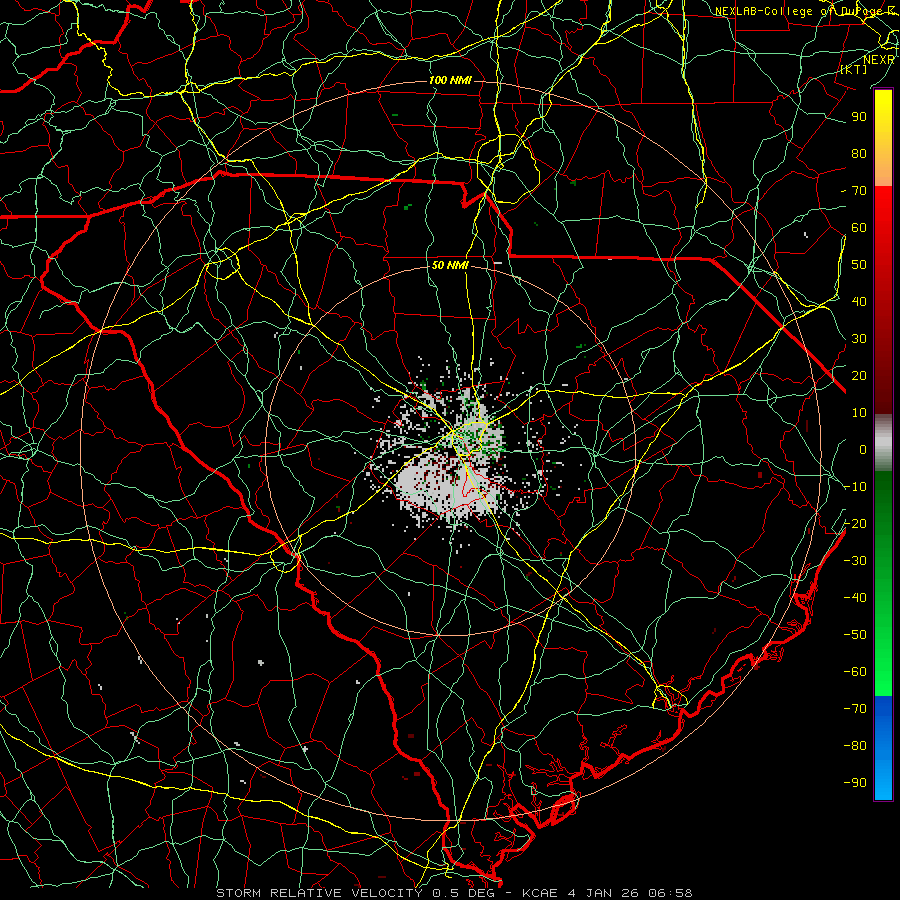Click the -60 value on velocity scale

(855, 672)
